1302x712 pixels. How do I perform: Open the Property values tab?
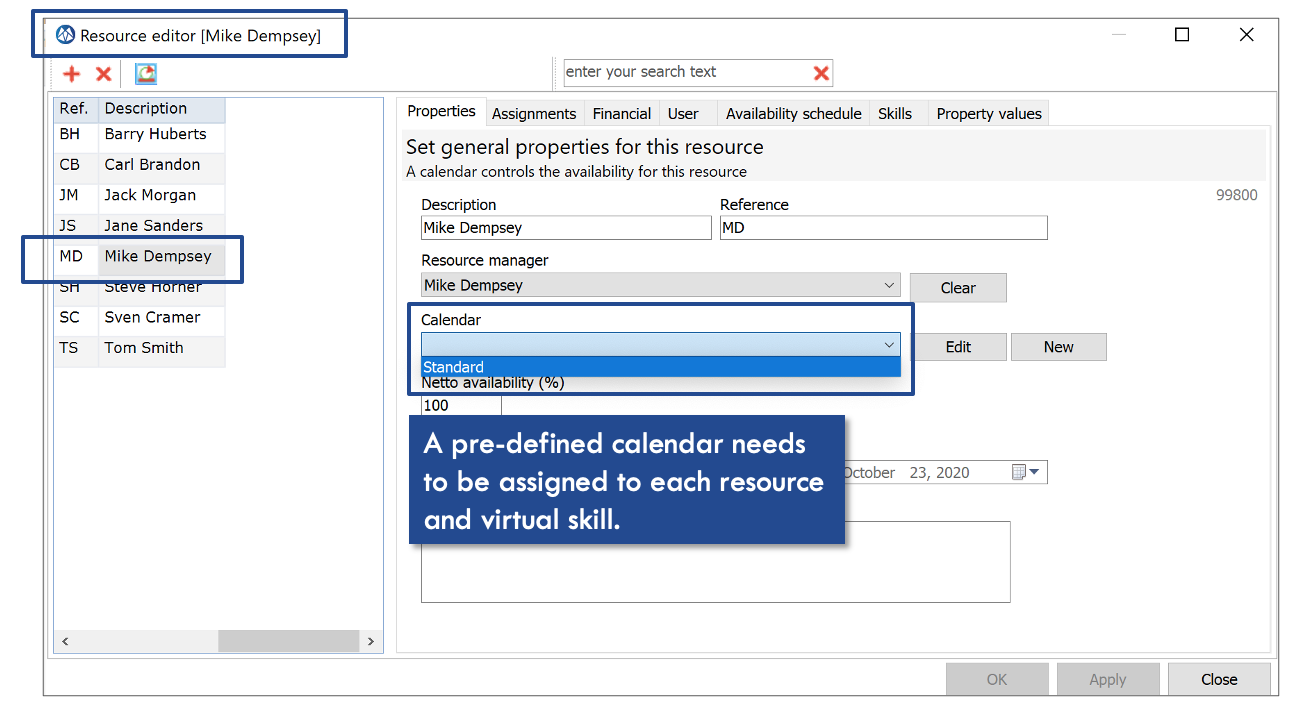(989, 114)
